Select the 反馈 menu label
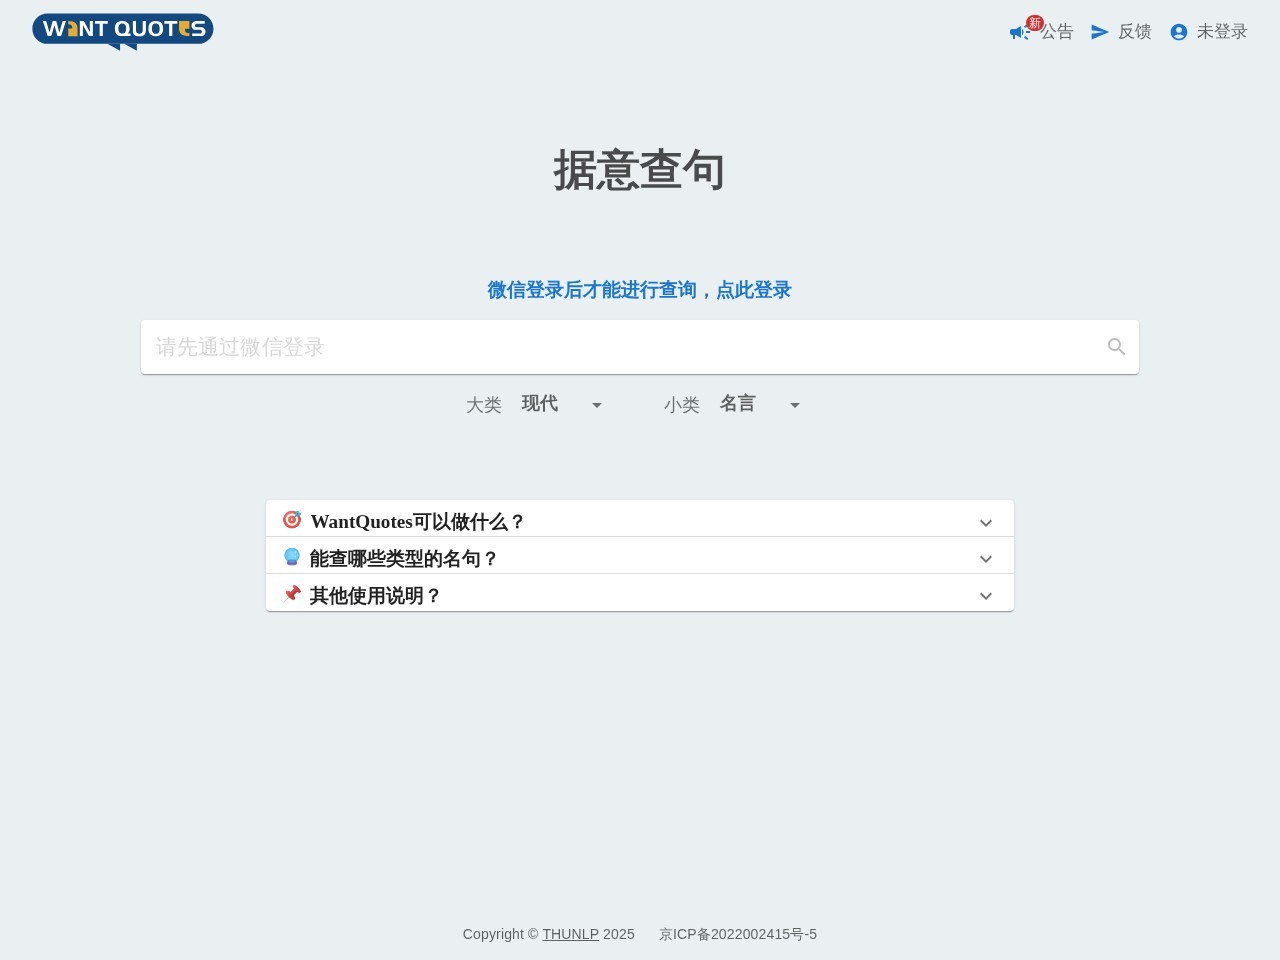1280x960 pixels. pos(1135,32)
